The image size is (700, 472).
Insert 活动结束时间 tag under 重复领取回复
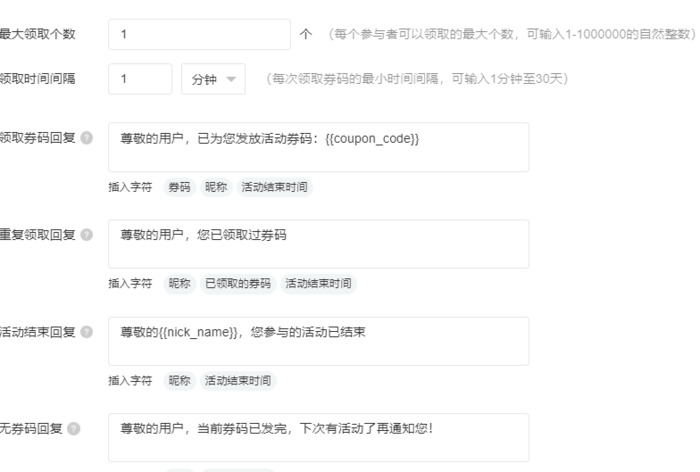(x=318, y=284)
